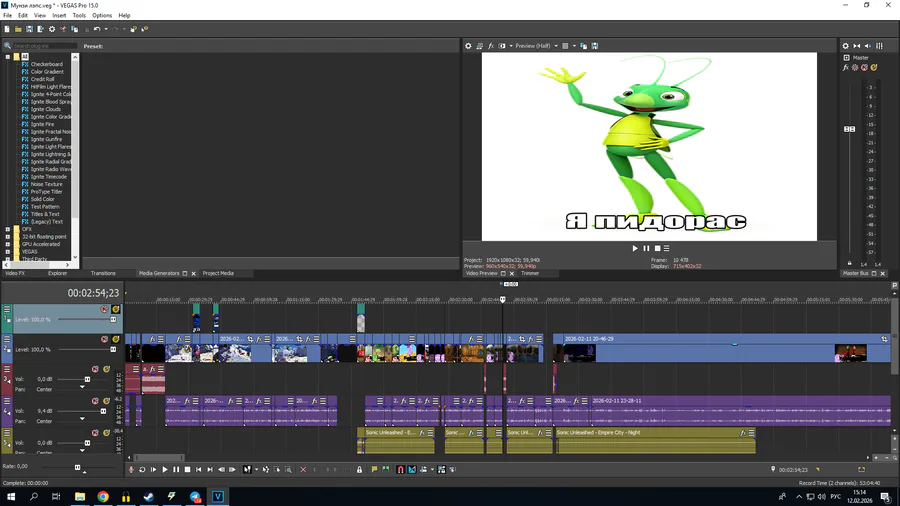Screen dimensions: 900x506
Task: Insert a region with the green icon
Action: click(386, 469)
